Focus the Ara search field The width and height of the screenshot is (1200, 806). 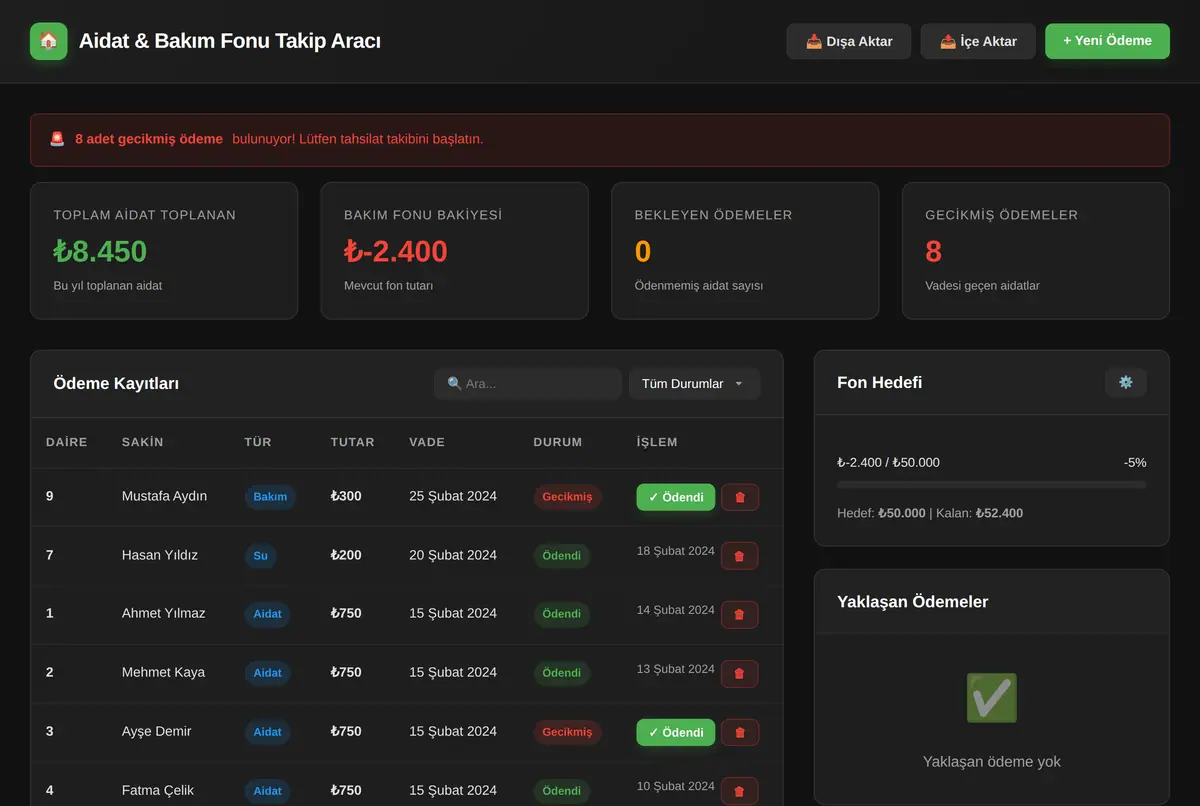pos(528,384)
